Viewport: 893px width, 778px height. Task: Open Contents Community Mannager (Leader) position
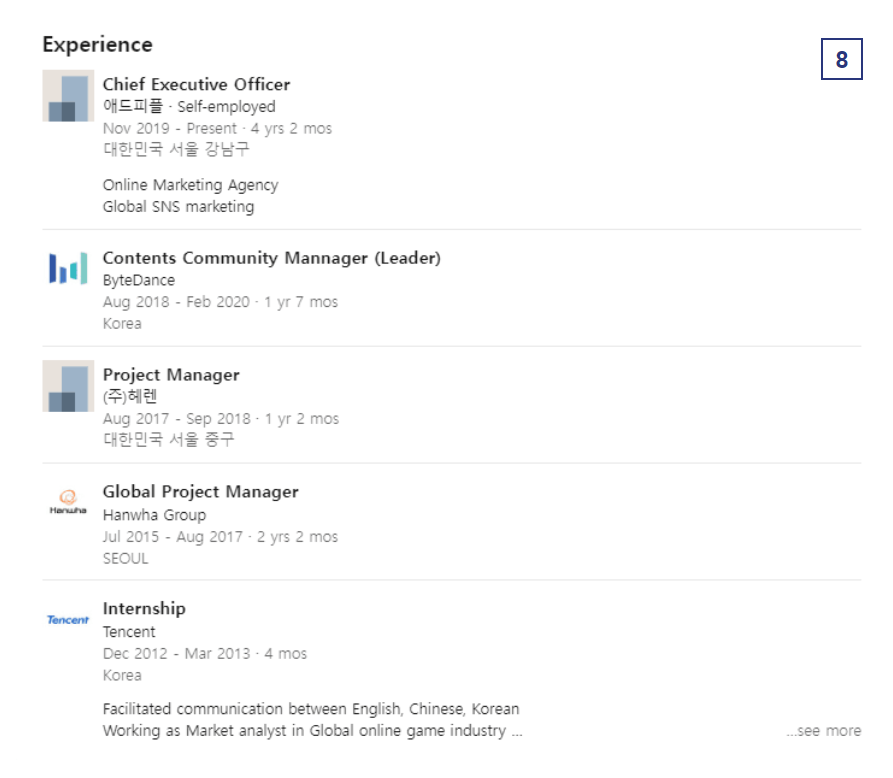[x=272, y=258]
